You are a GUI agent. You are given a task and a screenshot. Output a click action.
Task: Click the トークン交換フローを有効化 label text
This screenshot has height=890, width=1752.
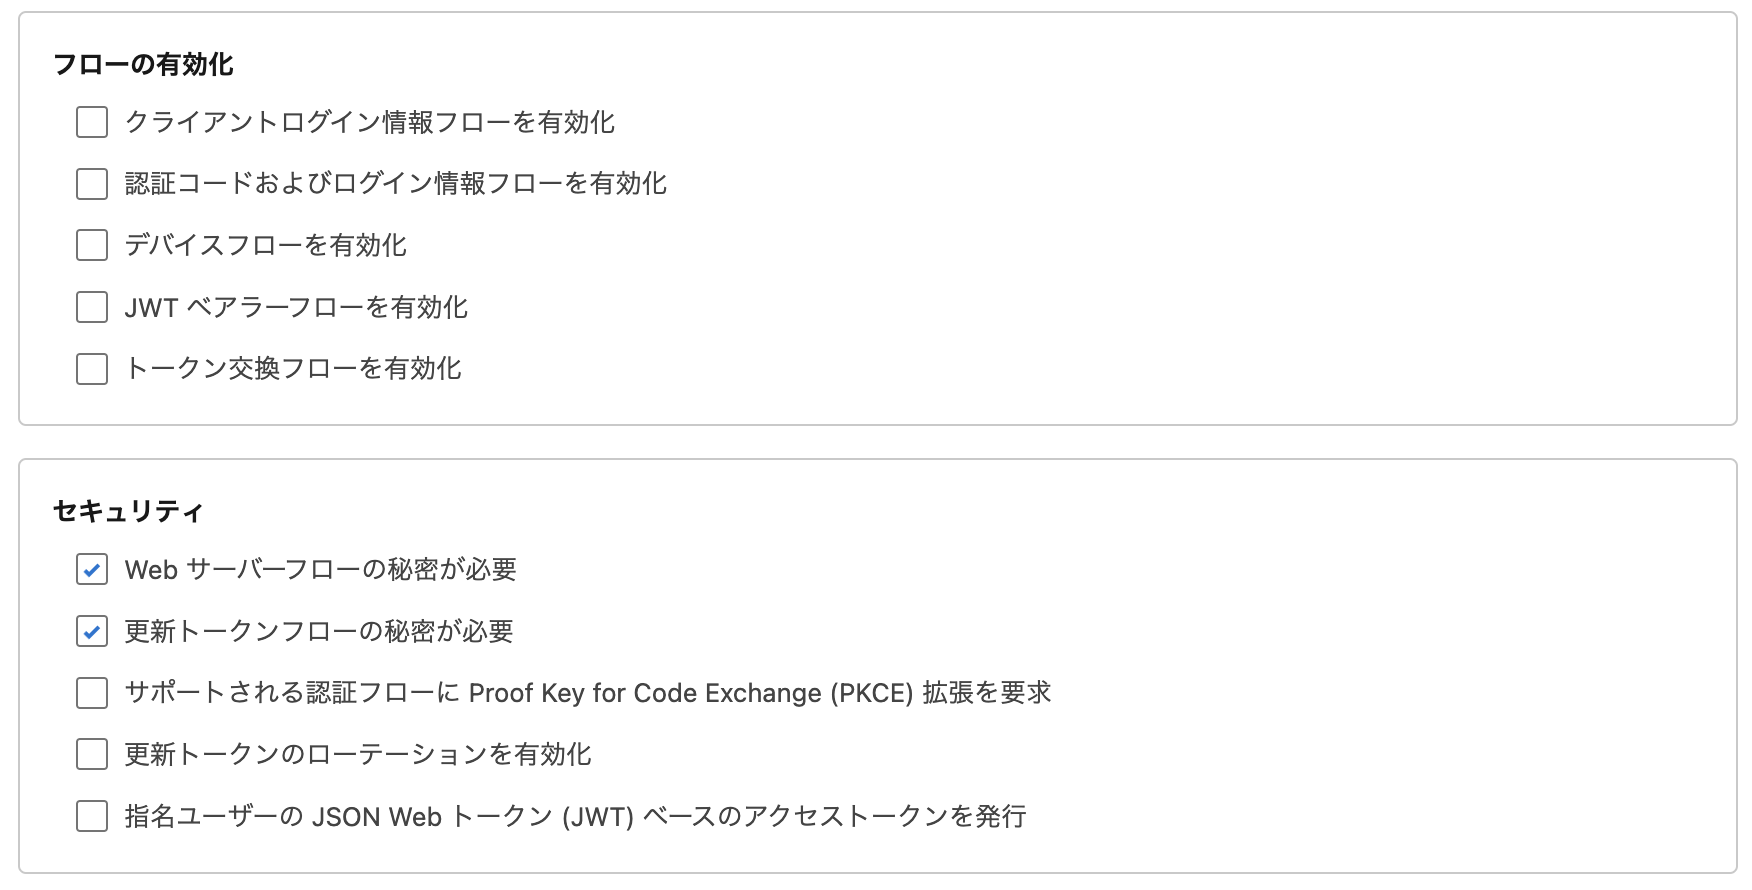(x=293, y=369)
